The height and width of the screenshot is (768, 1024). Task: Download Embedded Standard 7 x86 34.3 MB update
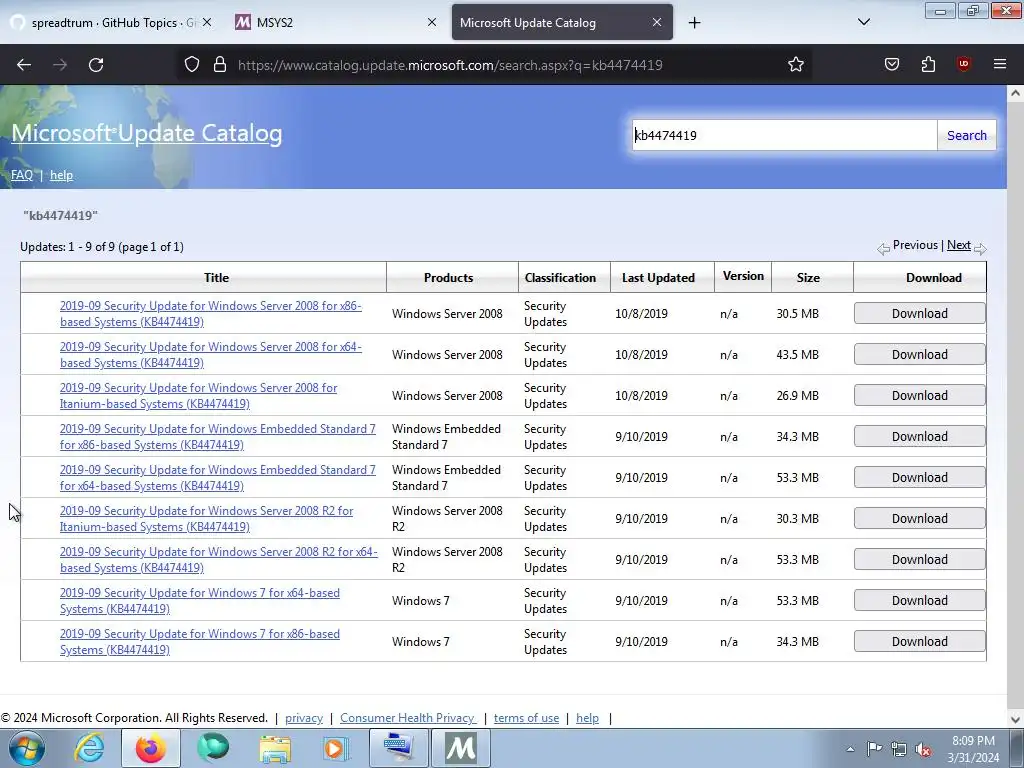(x=920, y=436)
